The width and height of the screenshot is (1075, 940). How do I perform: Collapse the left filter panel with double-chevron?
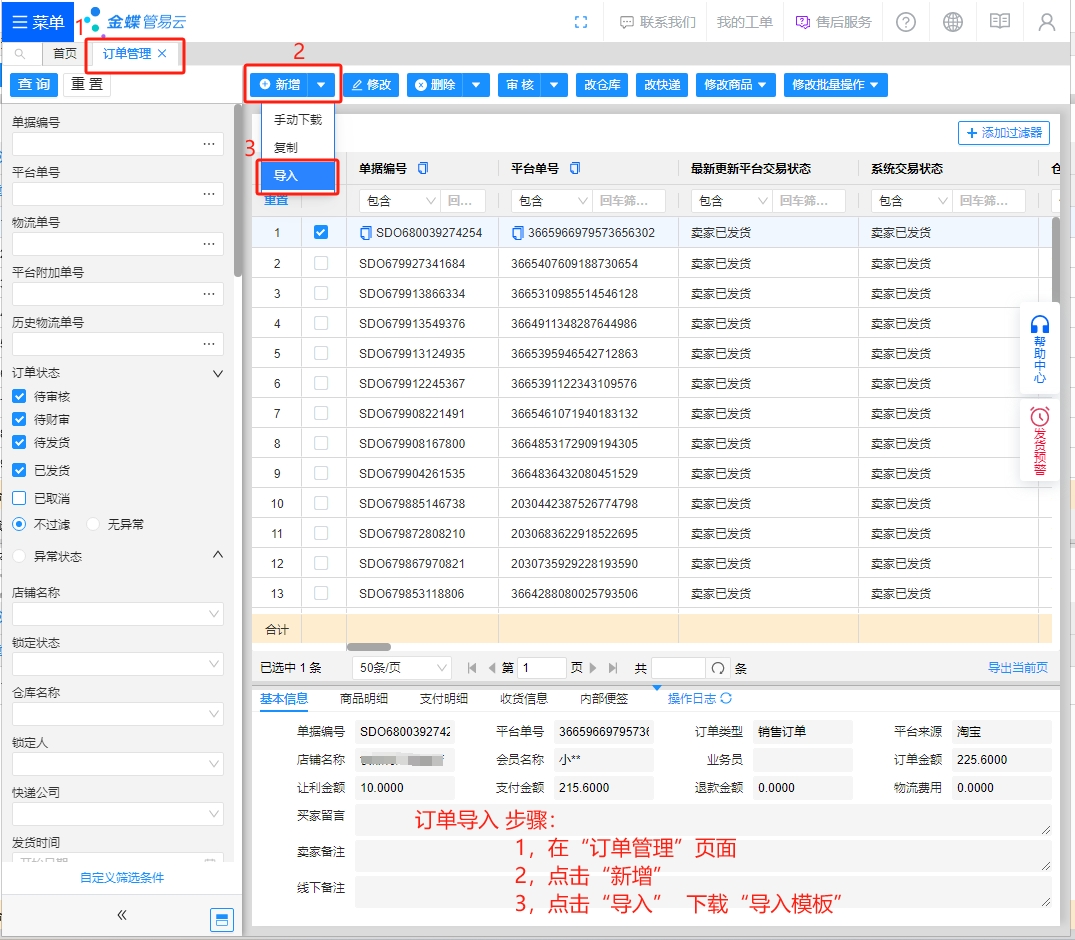point(122,914)
